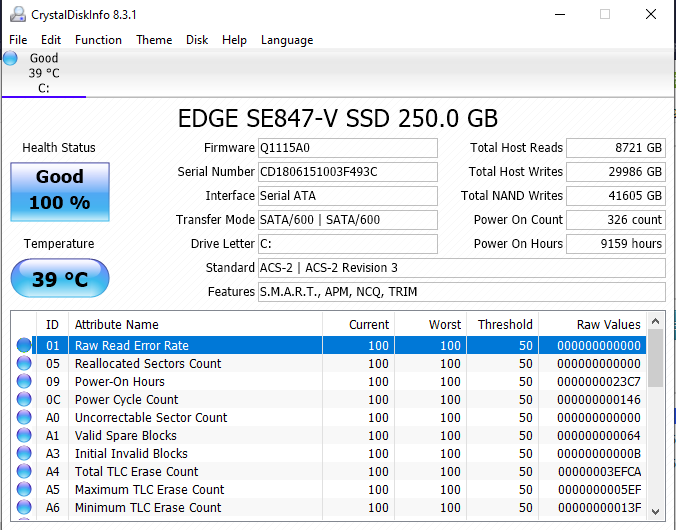Click the Interface field Serial ATA

347,196
